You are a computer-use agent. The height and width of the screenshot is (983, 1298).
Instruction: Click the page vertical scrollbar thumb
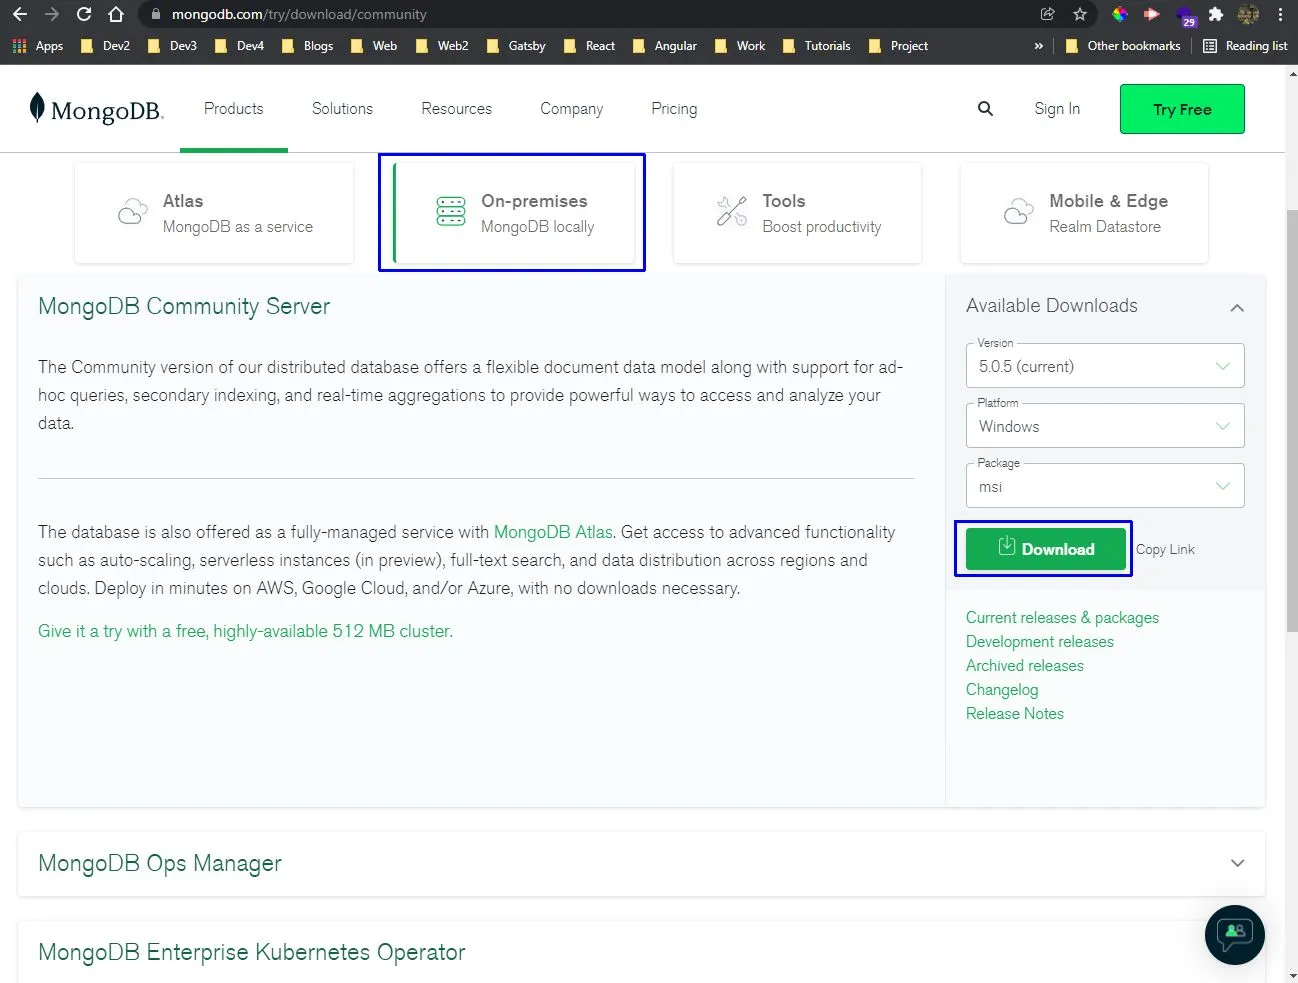[1291, 420]
